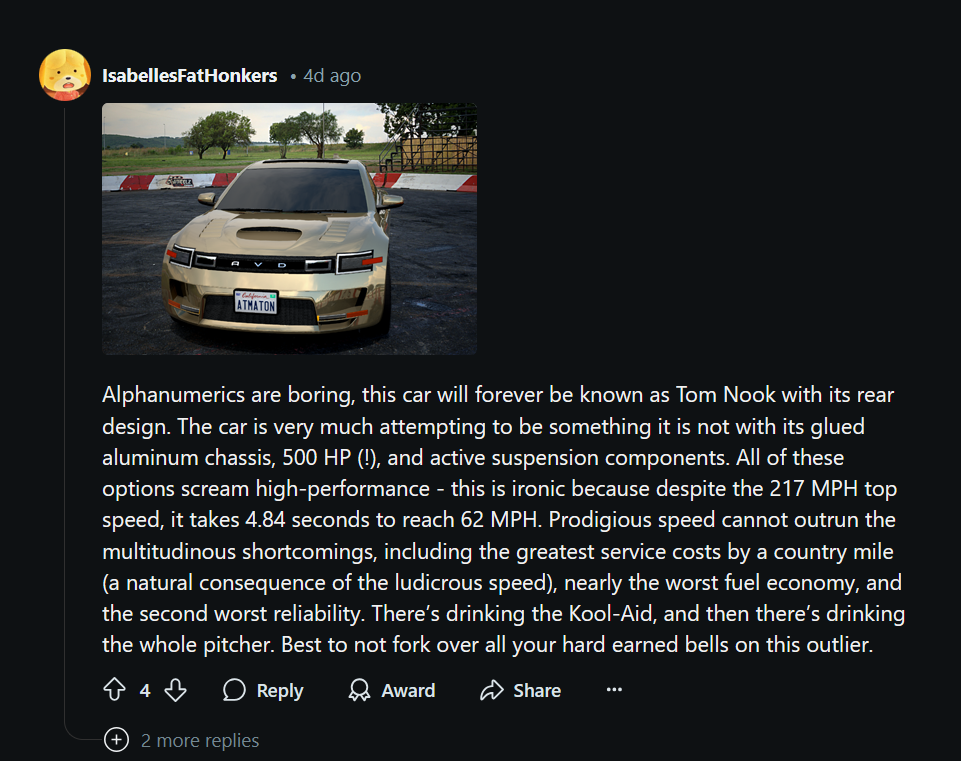Click the "4d ago" timestamp
The height and width of the screenshot is (761, 961).
point(331,76)
